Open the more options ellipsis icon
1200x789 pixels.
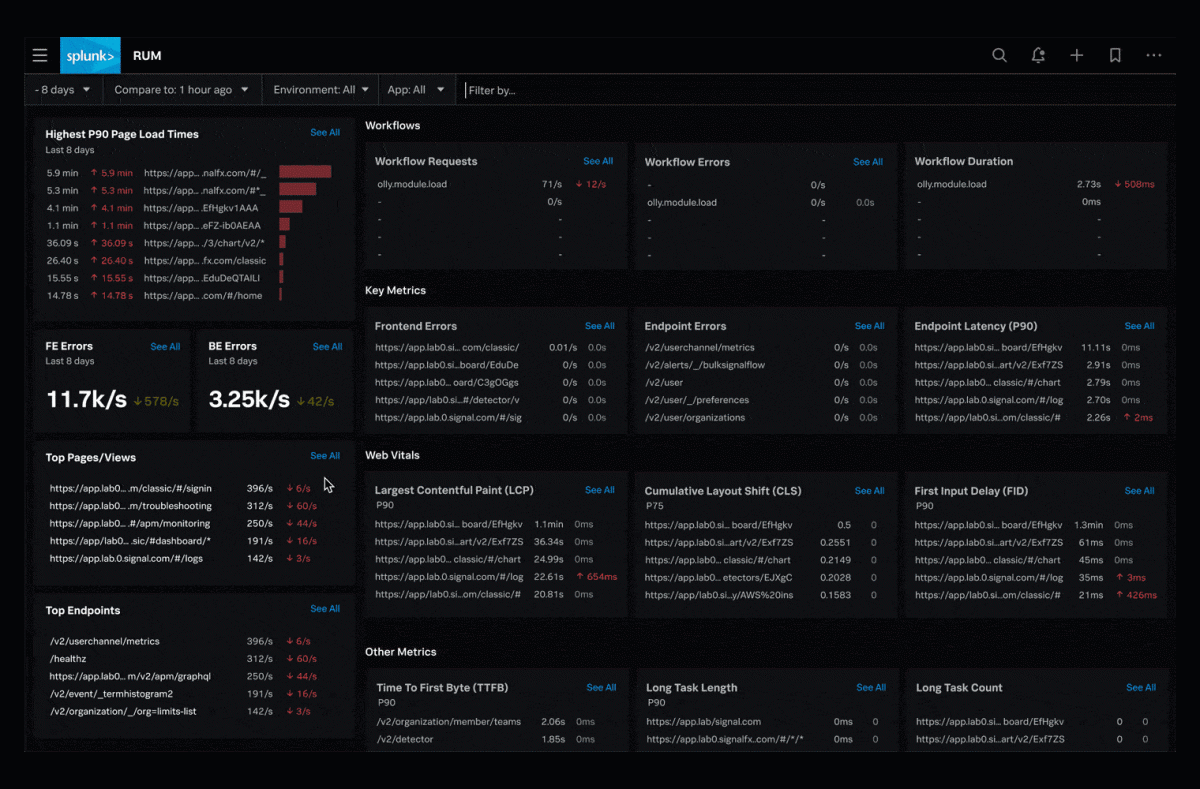point(1153,55)
